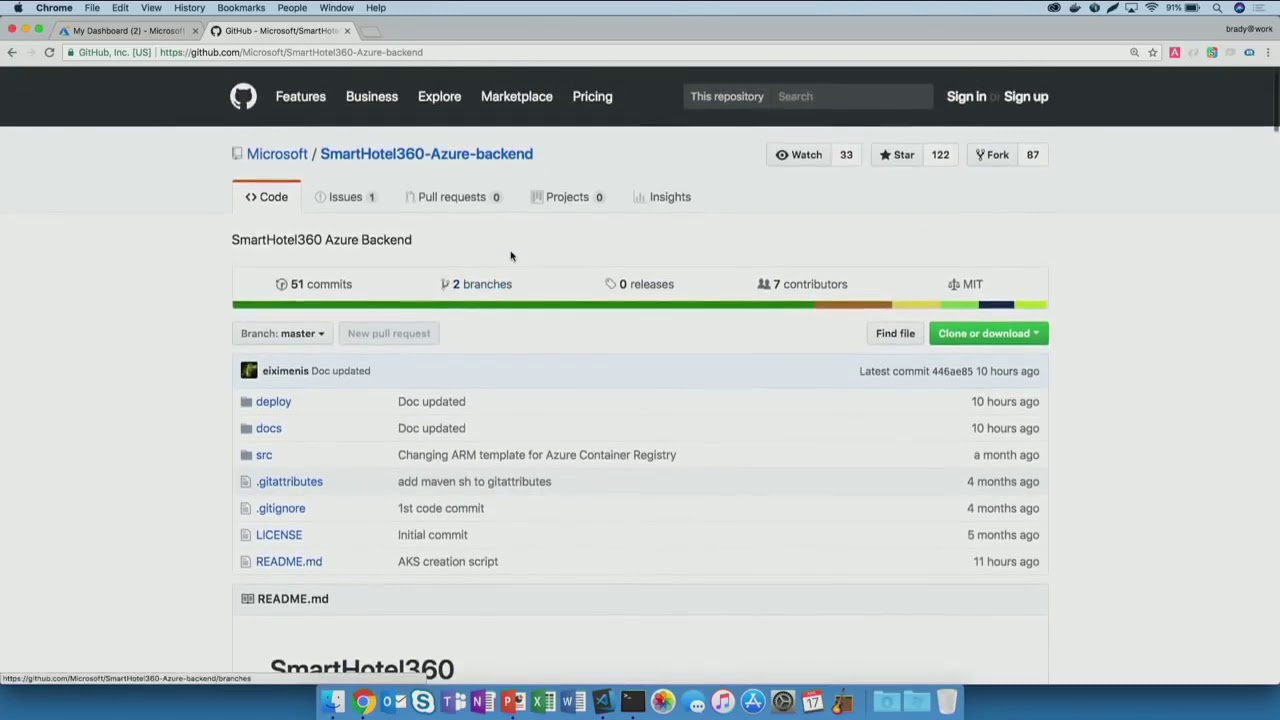The image size is (1280, 720).
Task: Open the History menu in menu bar
Action: click(189, 8)
